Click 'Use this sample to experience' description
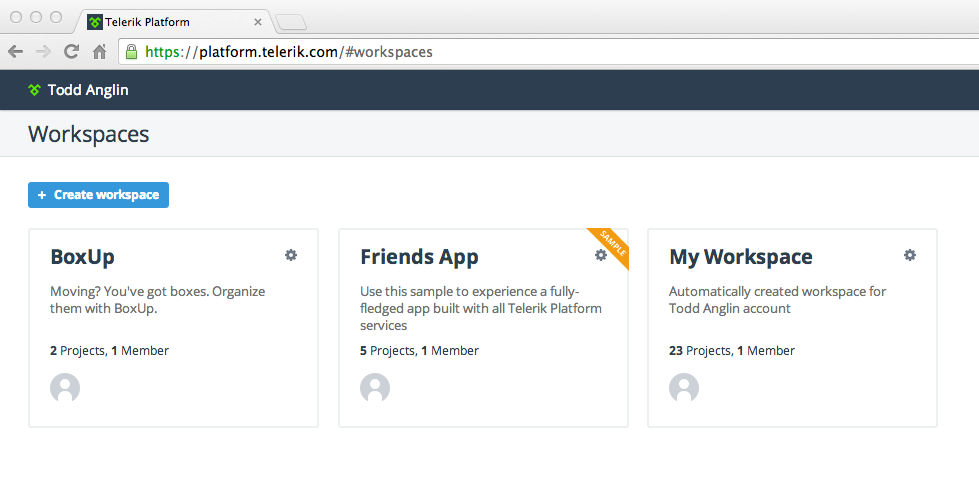The width and height of the screenshot is (979, 491). pos(481,308)
